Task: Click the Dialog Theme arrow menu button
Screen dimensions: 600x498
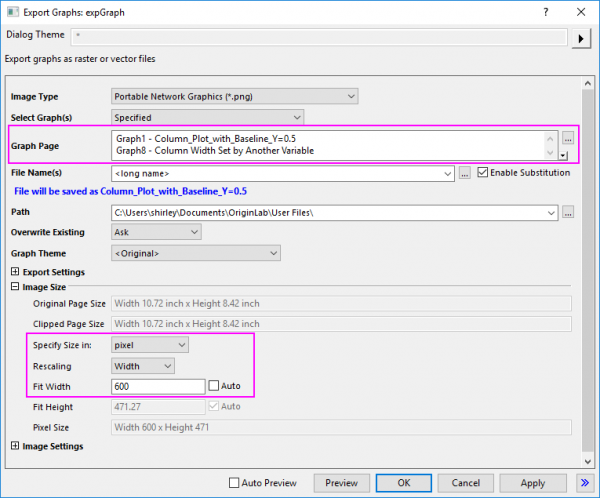Action: point(581,39)
